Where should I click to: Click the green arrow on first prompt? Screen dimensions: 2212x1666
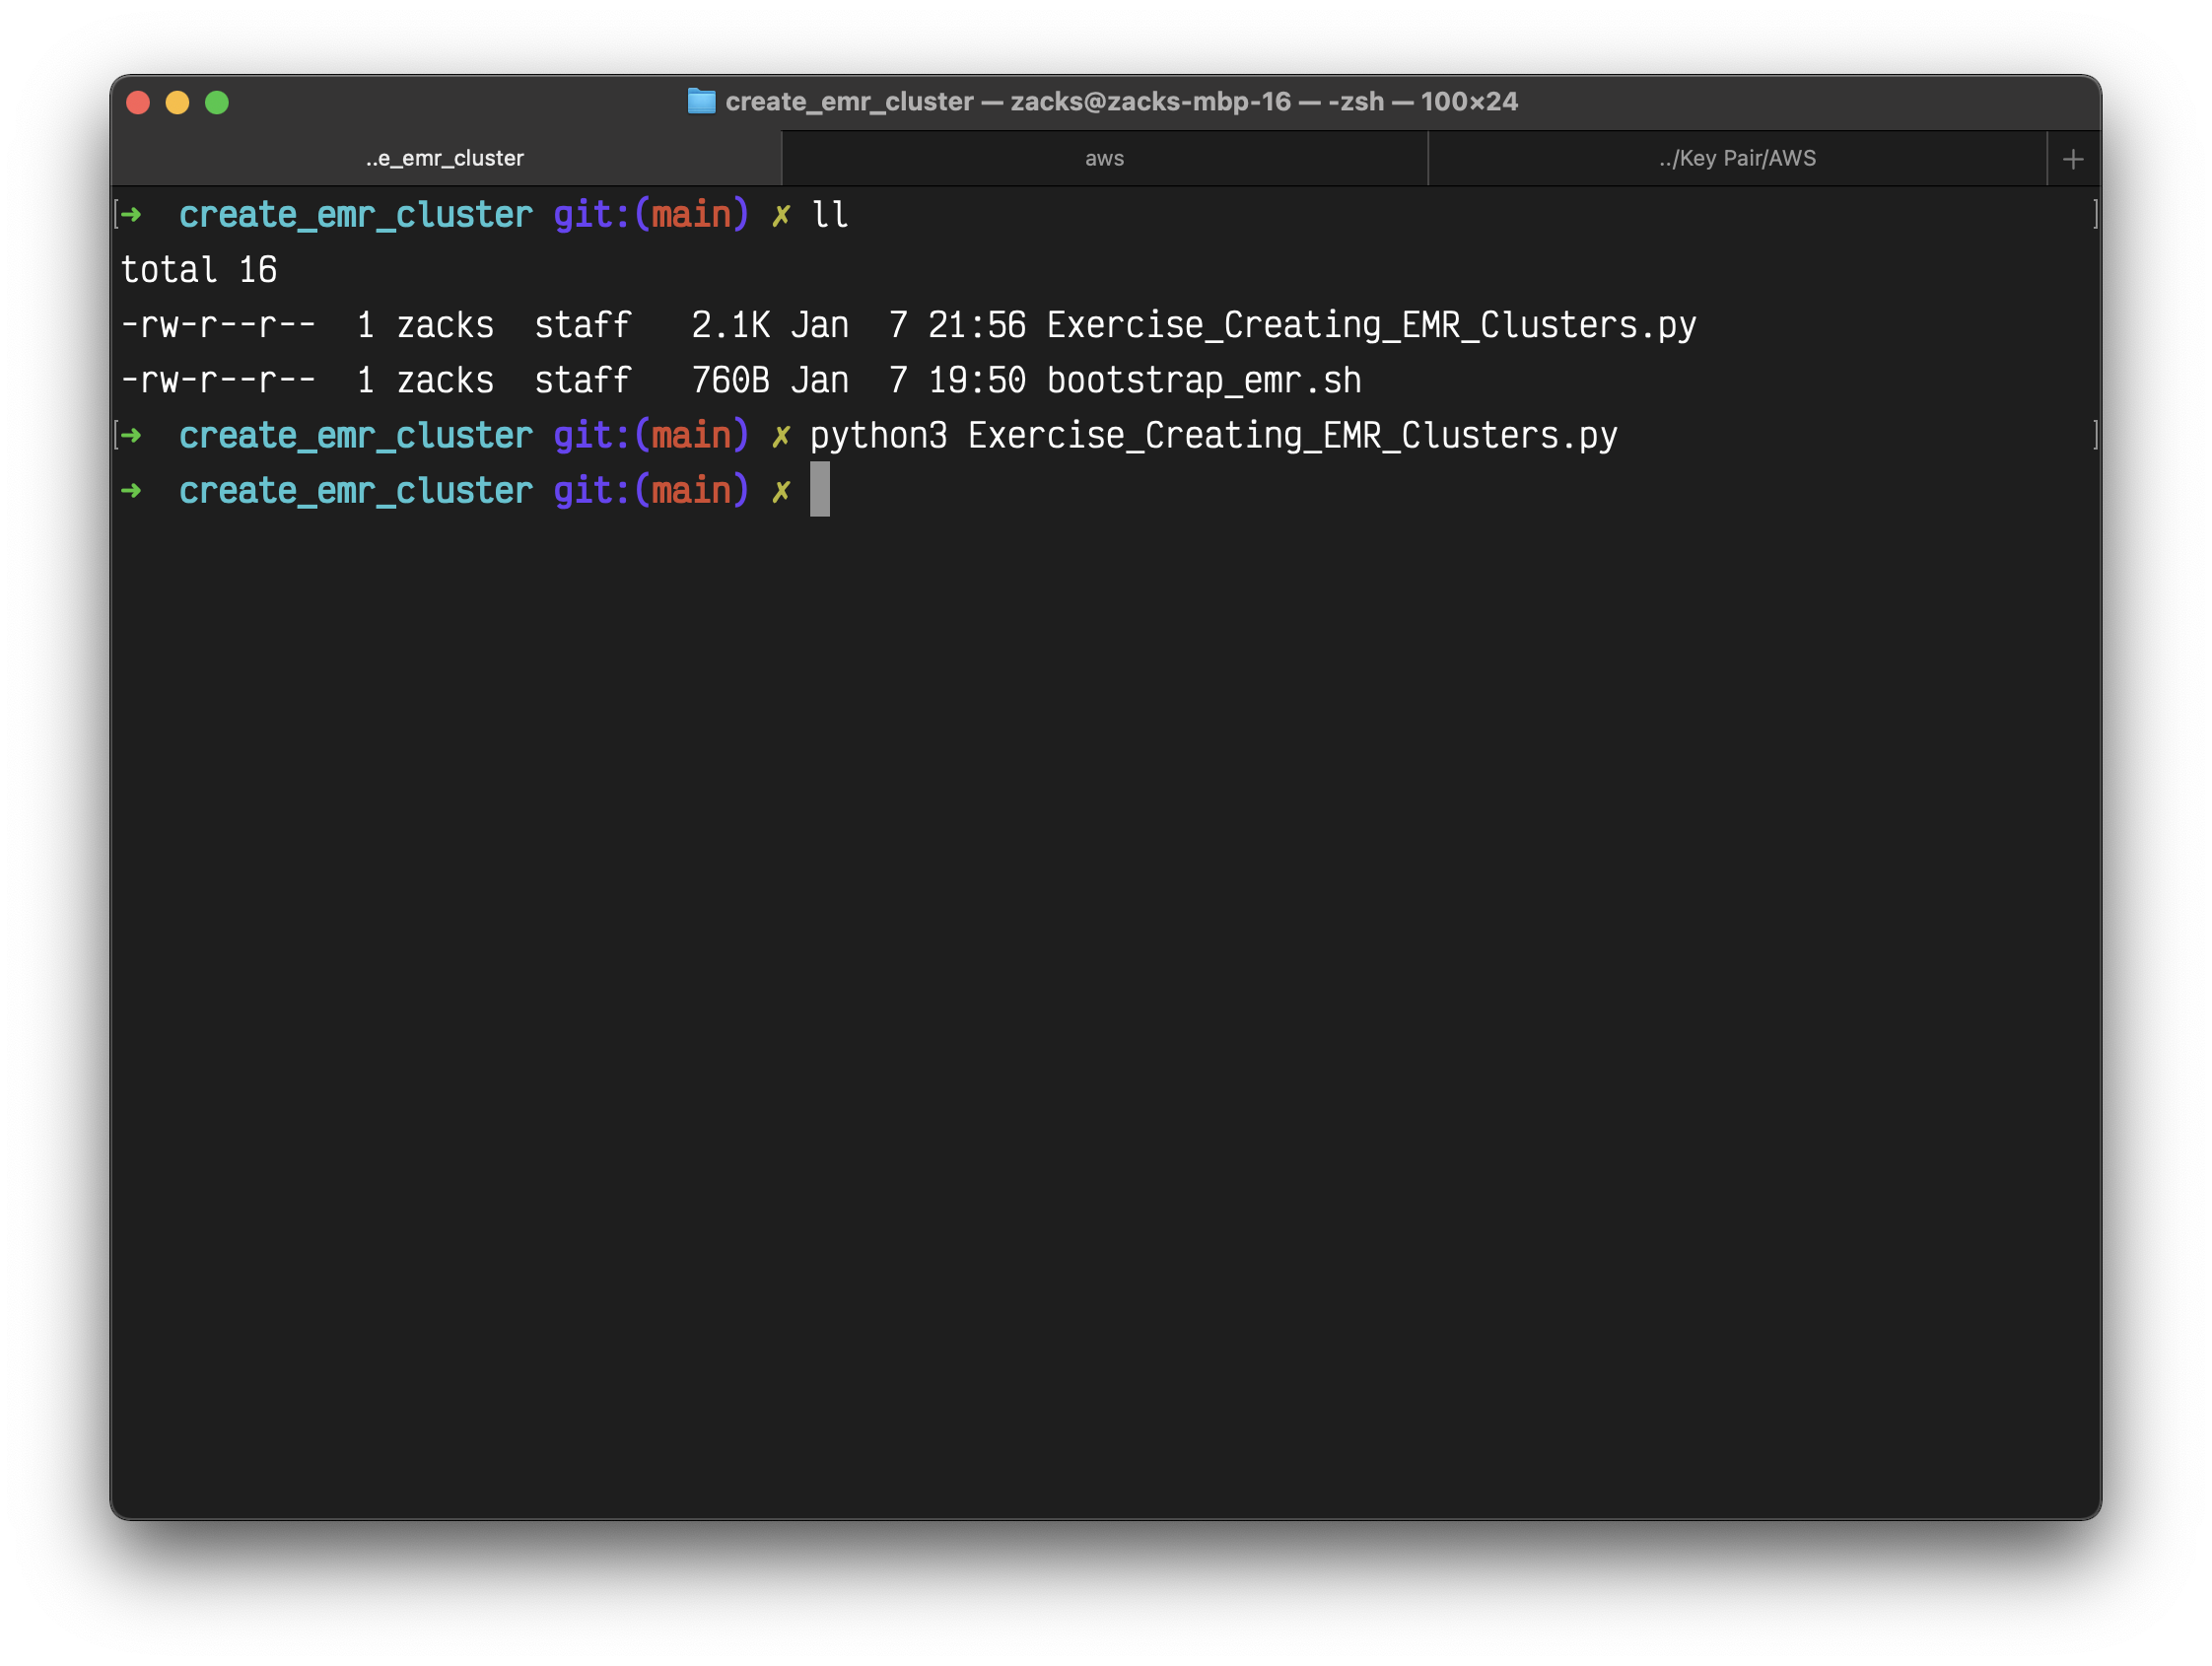pyautogui.click(x=131, y=214)
